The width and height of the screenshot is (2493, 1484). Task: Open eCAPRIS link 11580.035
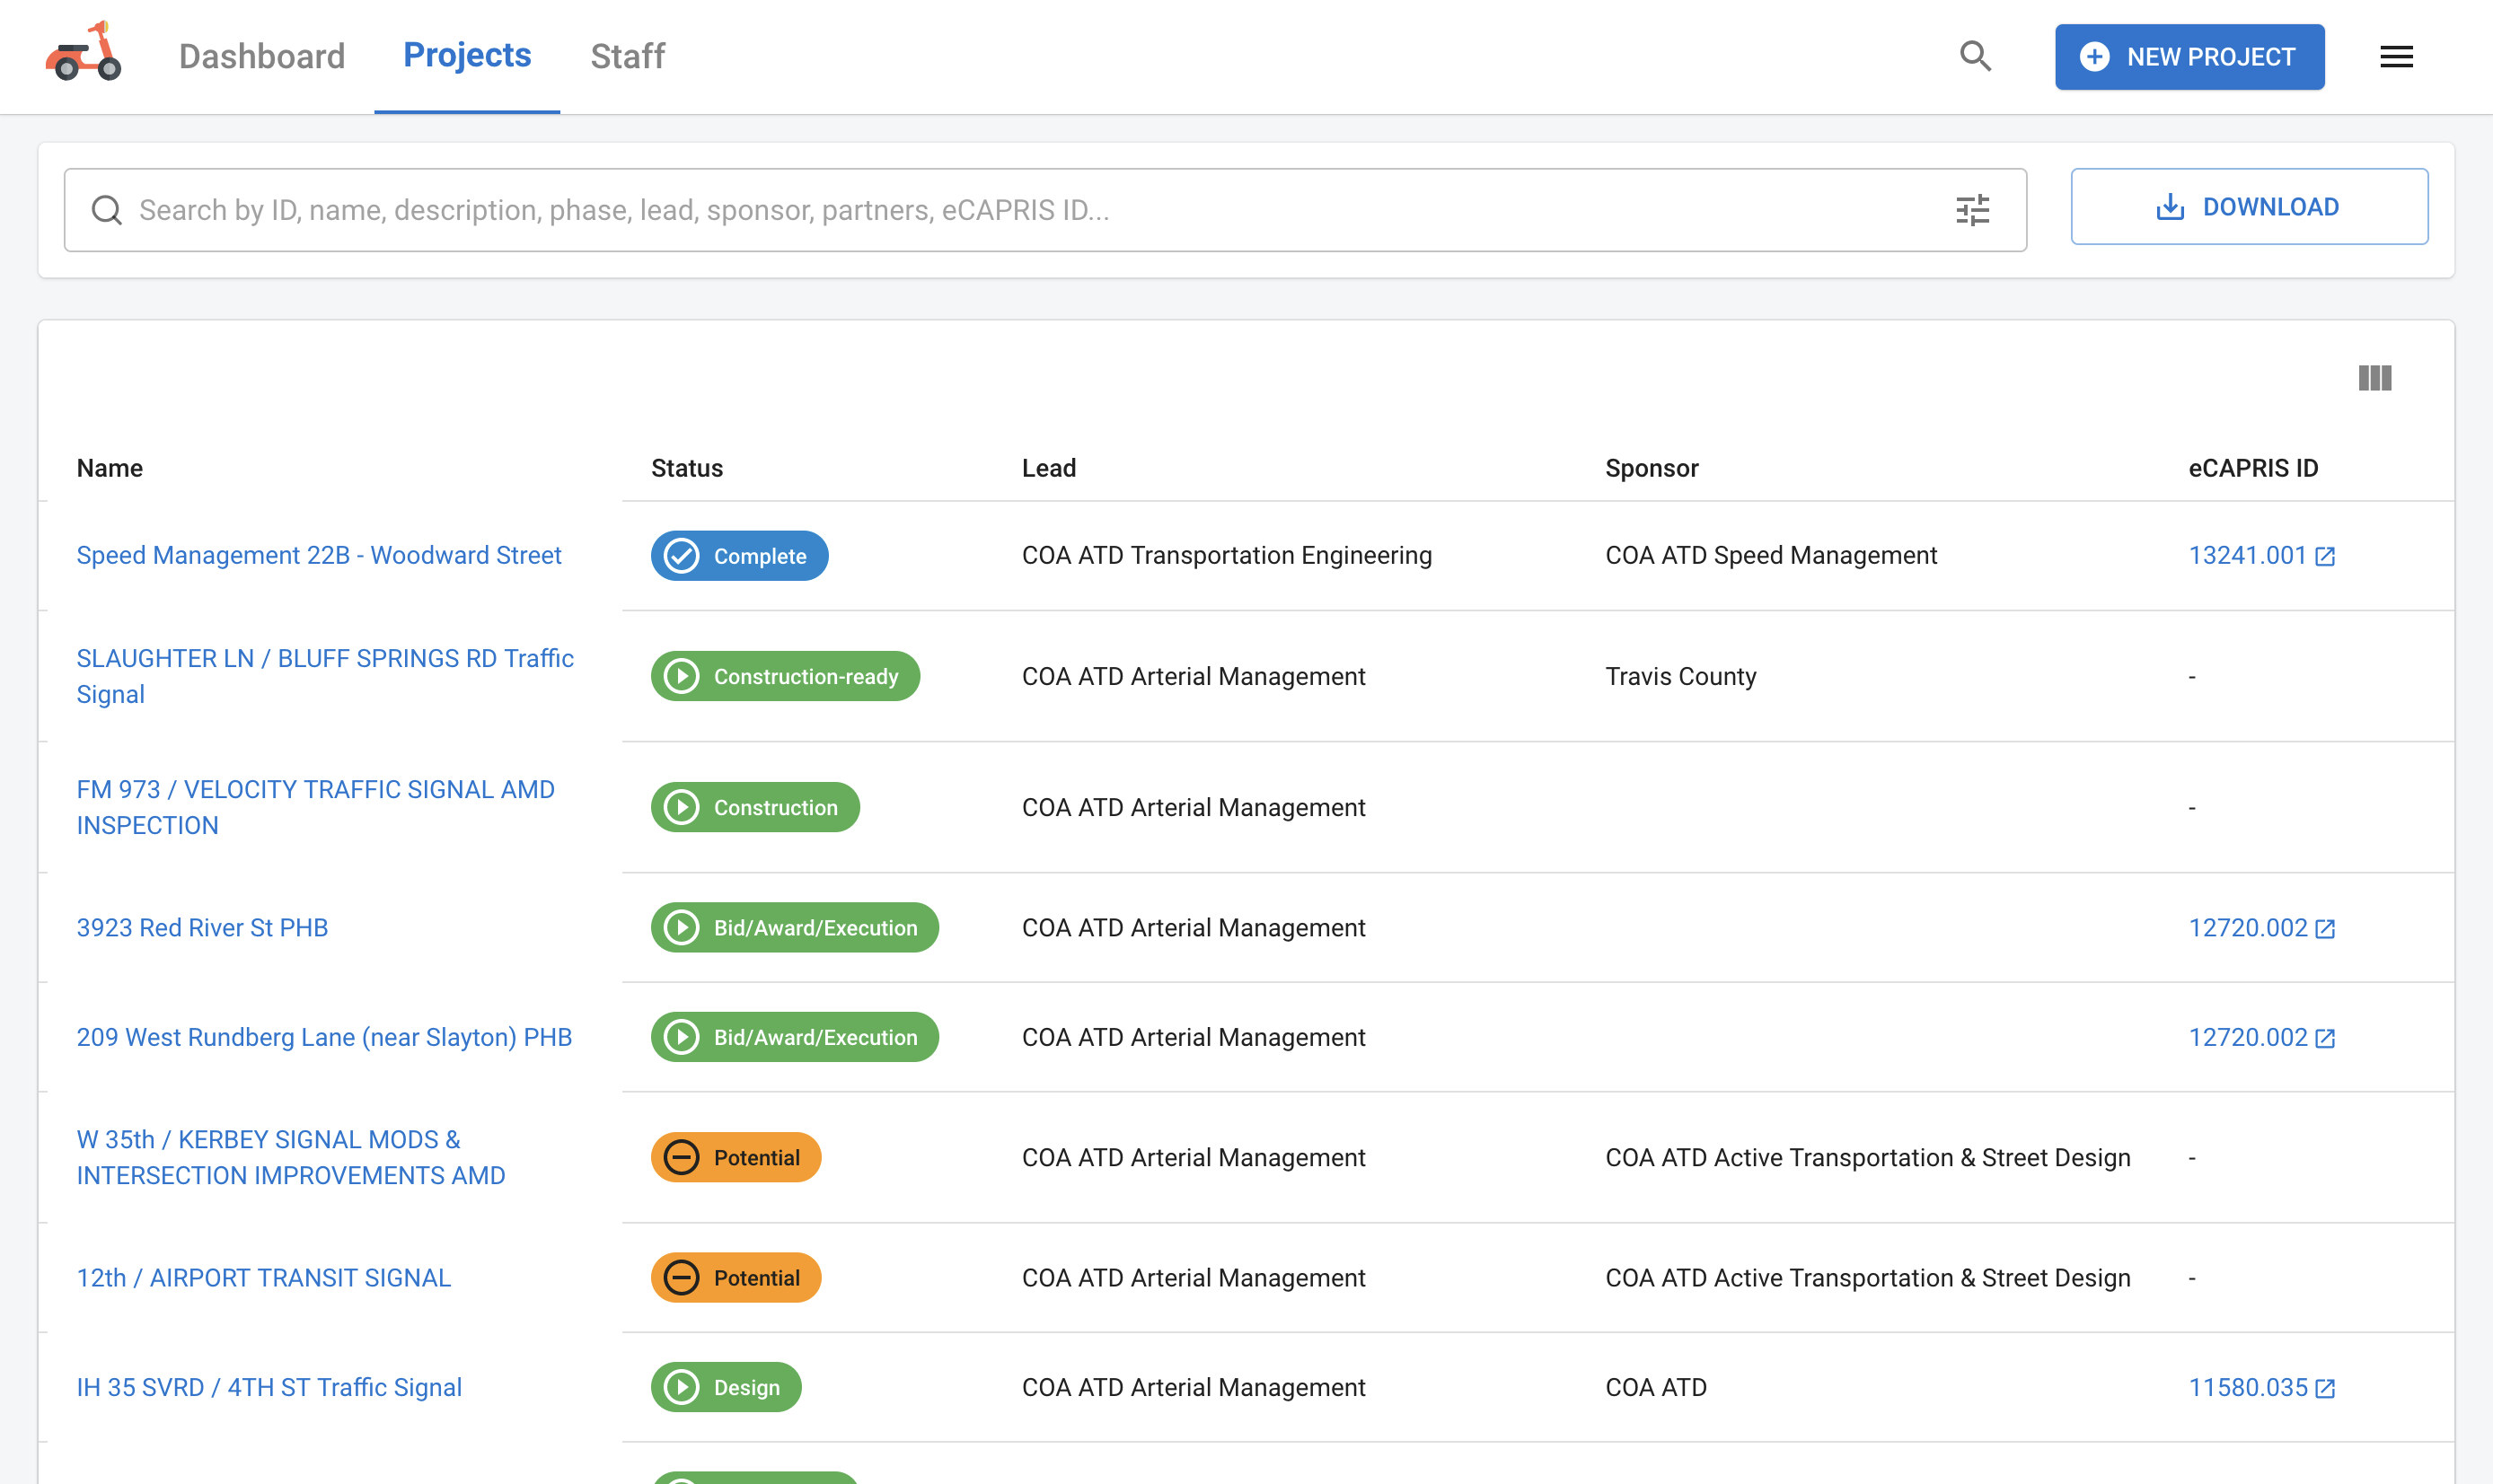[x=2261, y=1388]
